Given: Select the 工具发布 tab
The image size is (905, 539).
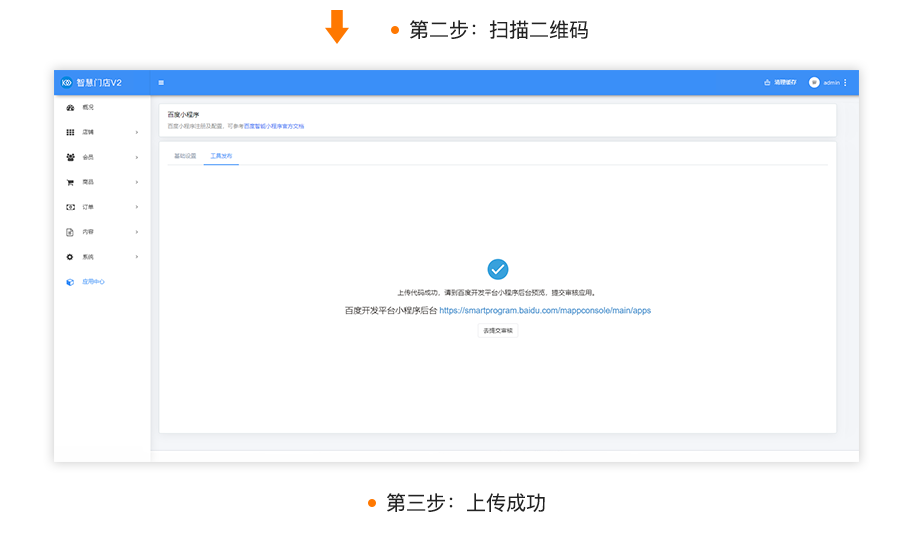Looking at the screenshot, I should tap(221, 156).
